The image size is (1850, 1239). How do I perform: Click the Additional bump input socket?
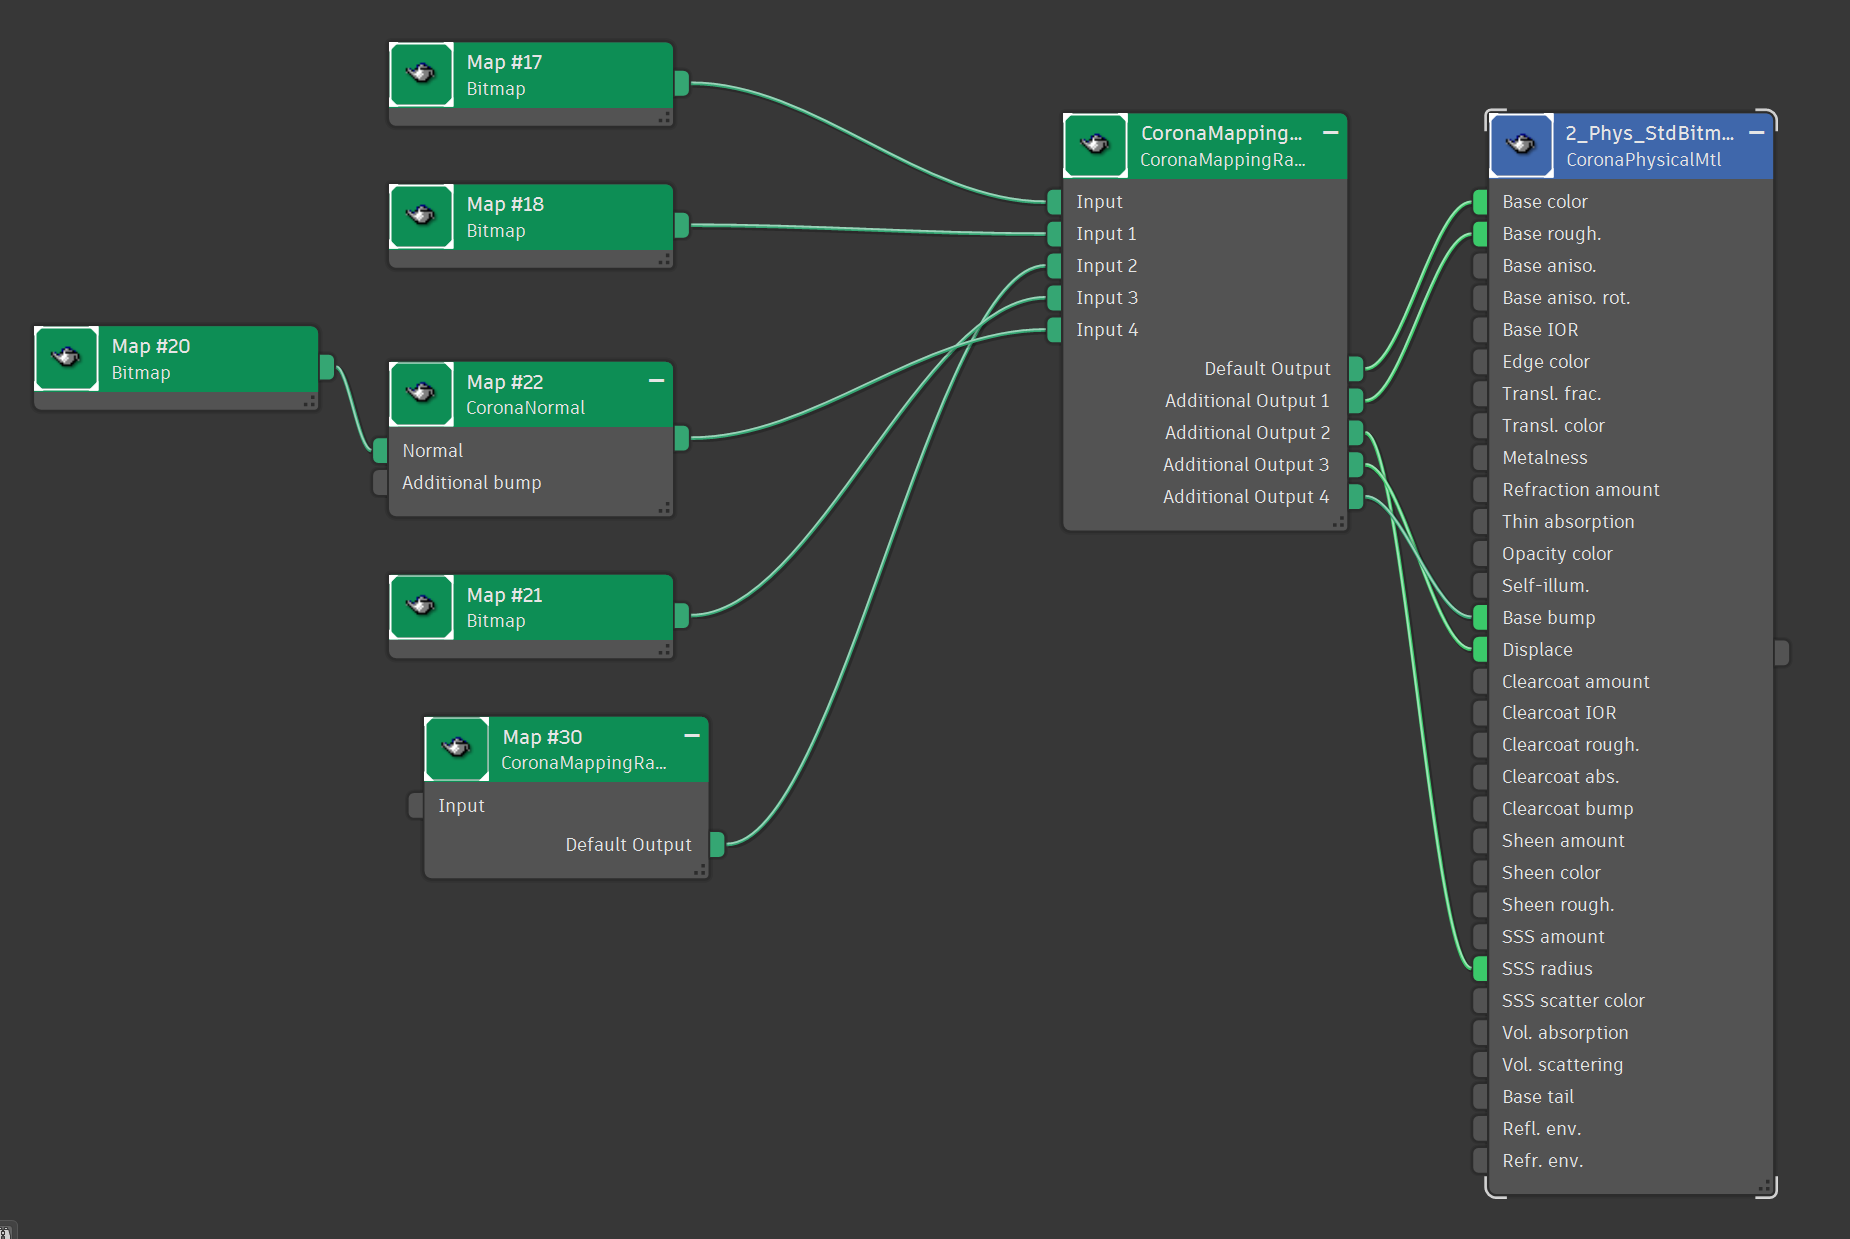[380, 482]
